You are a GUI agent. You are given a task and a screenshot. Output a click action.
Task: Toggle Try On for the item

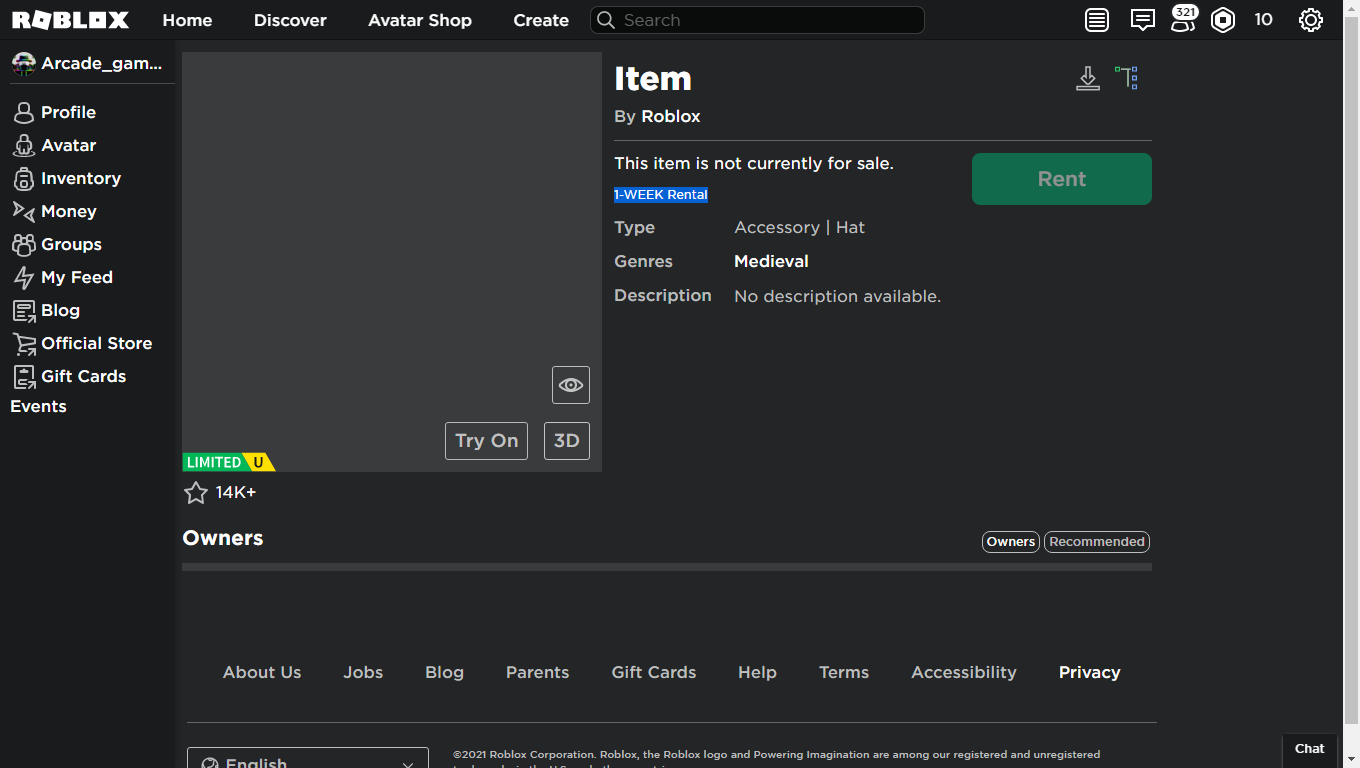click(x=486, y=441)
